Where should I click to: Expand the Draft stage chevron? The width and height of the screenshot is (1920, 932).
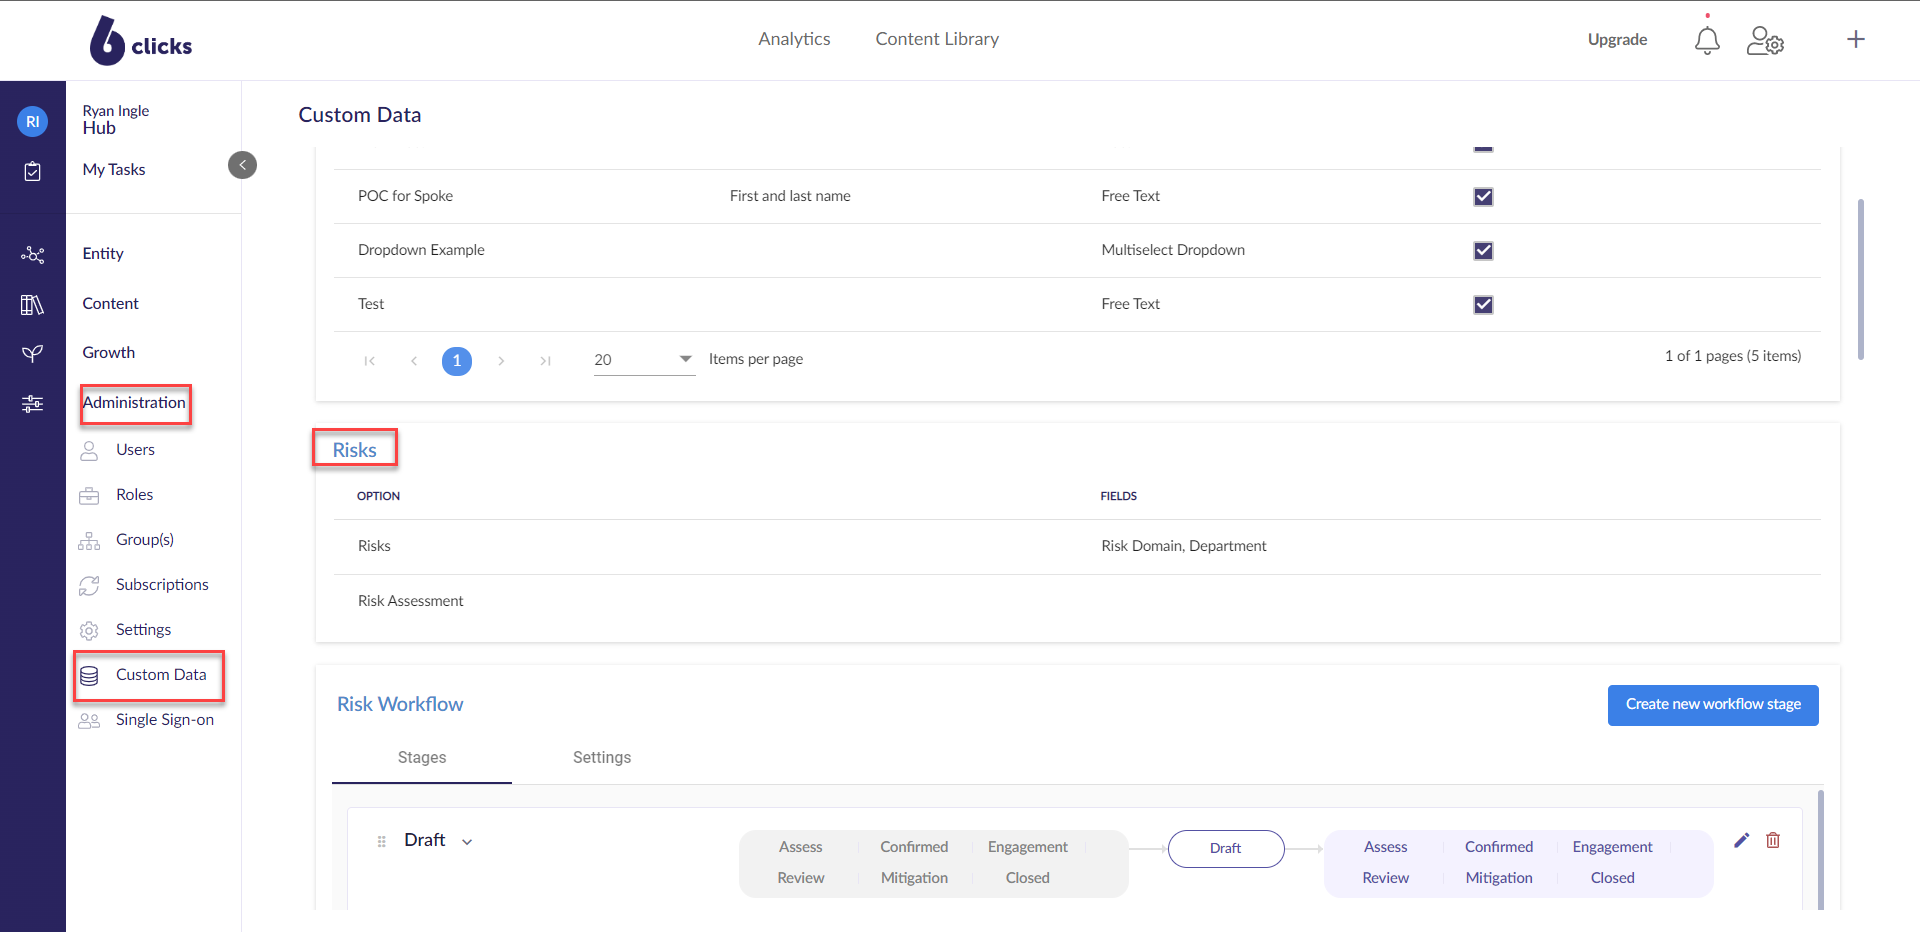(x=467, y=842)
